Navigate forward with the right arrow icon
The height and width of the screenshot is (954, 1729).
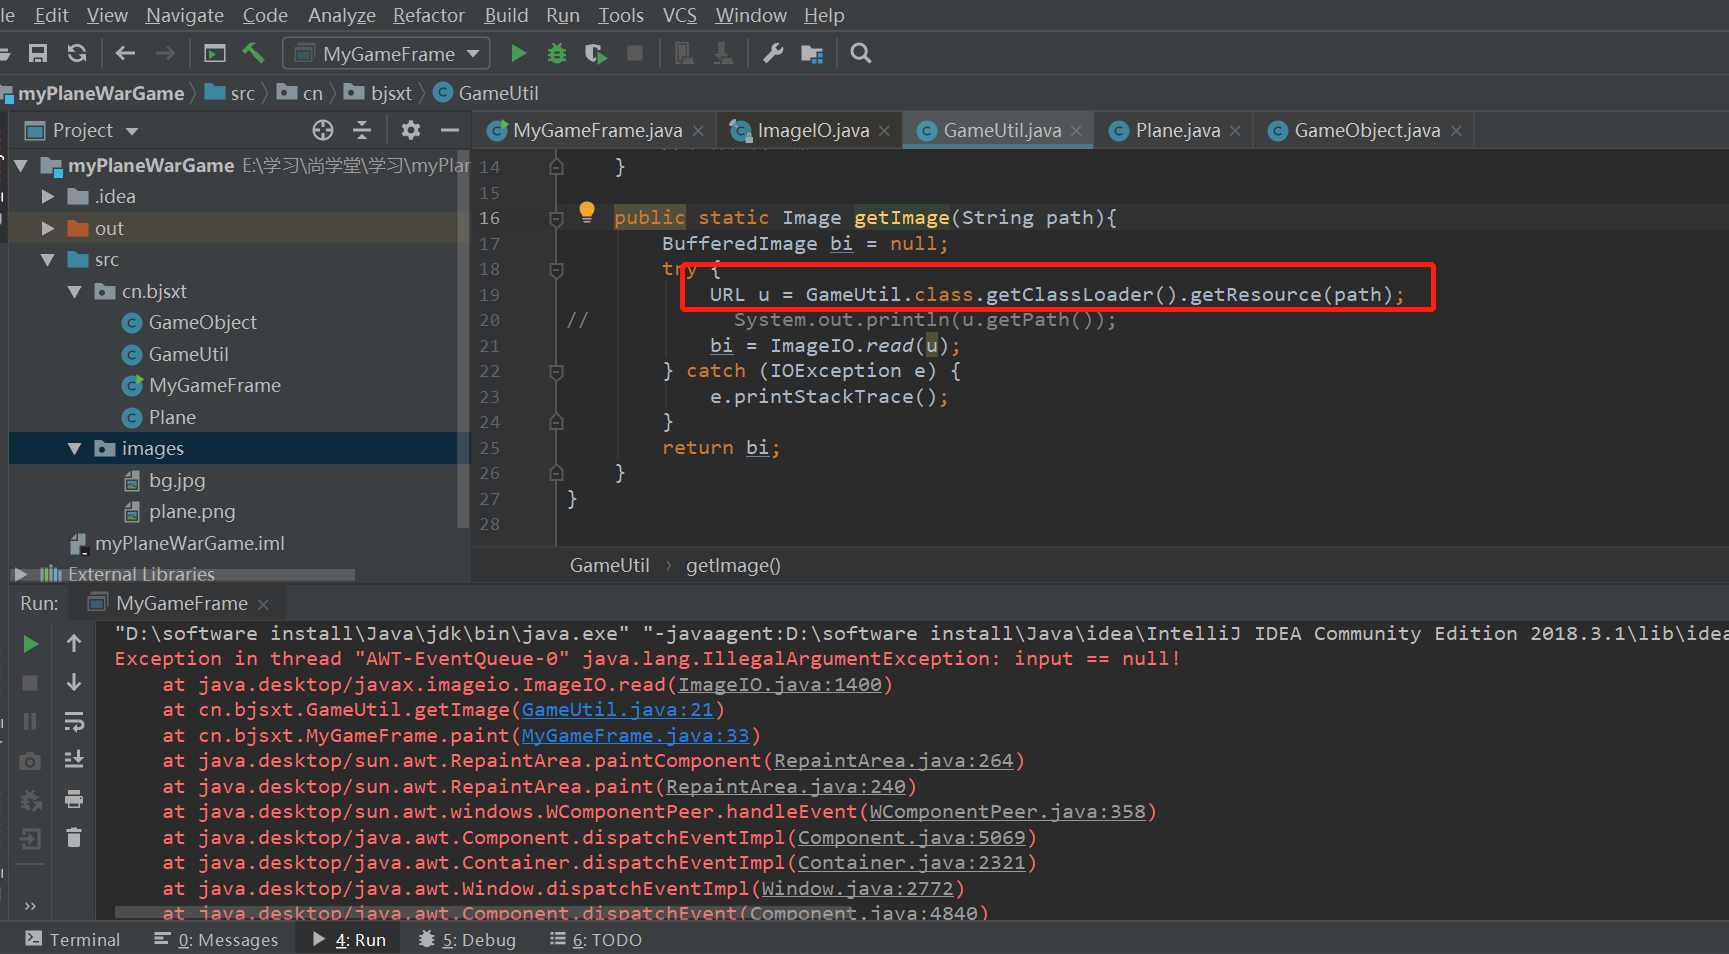tap(165, 53)
